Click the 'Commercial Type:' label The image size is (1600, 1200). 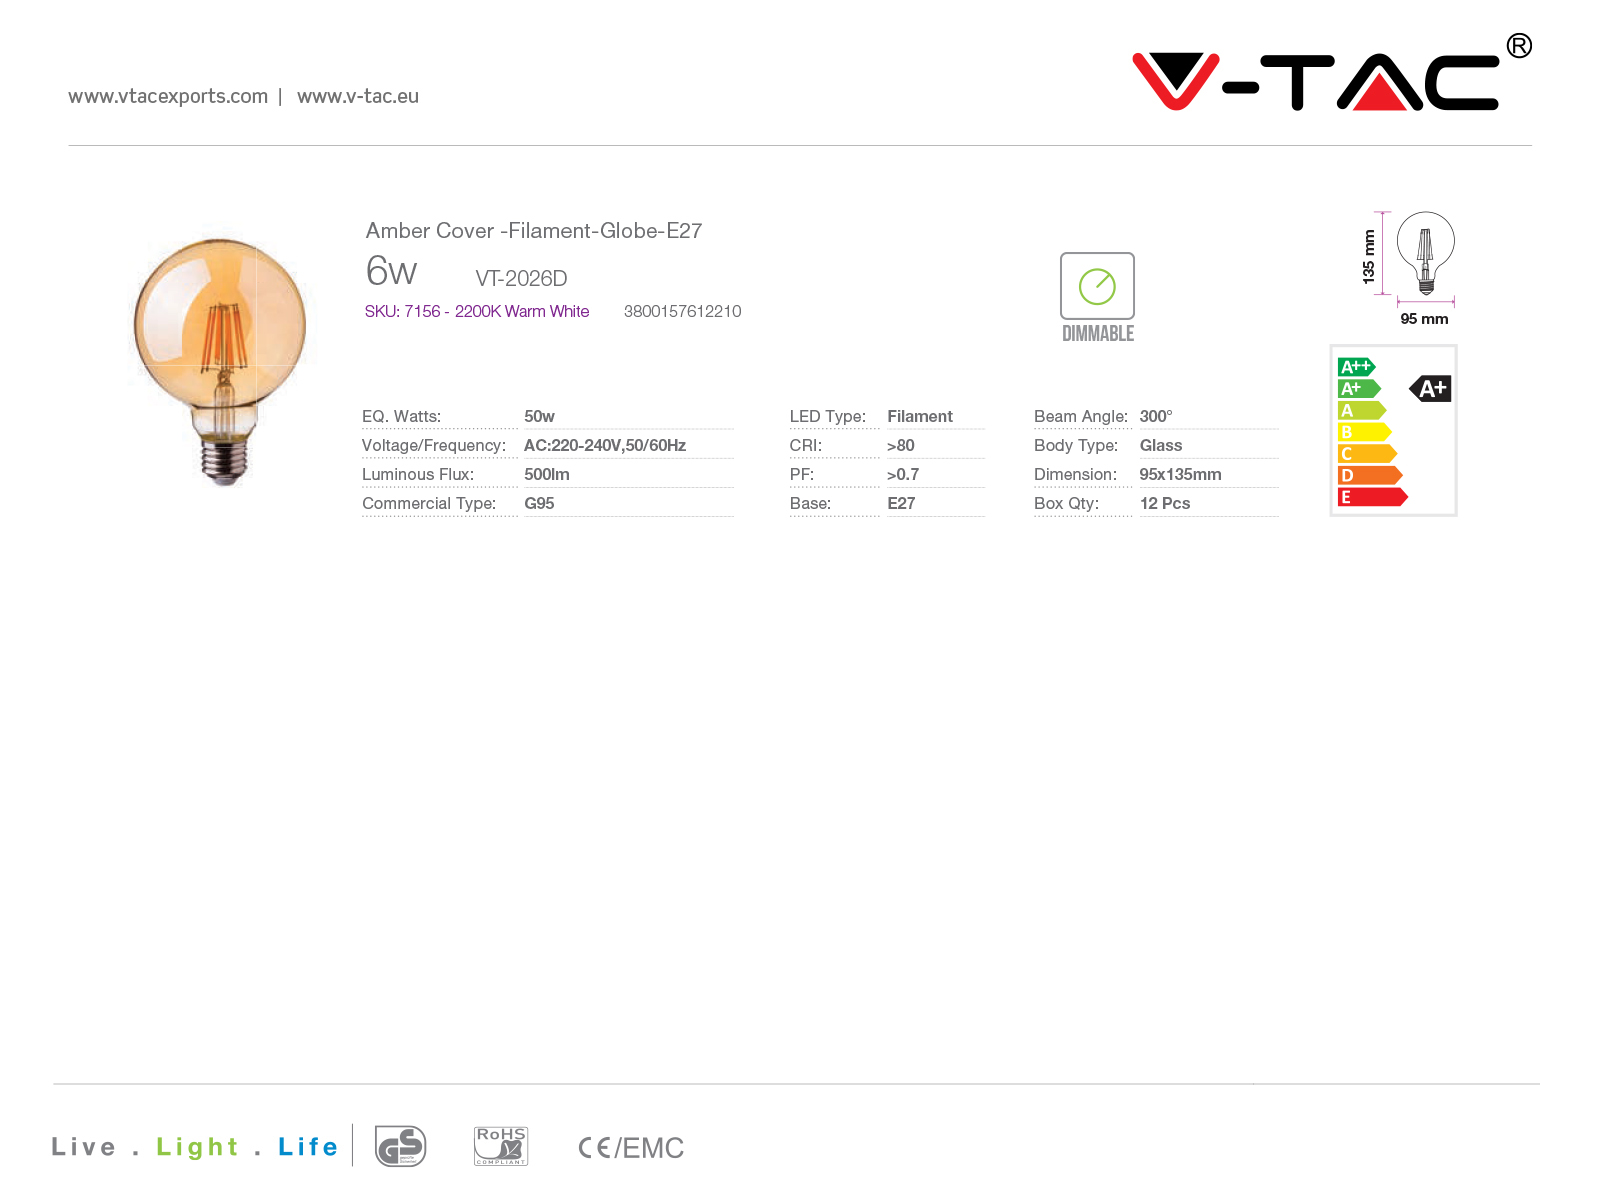(429, 503)
